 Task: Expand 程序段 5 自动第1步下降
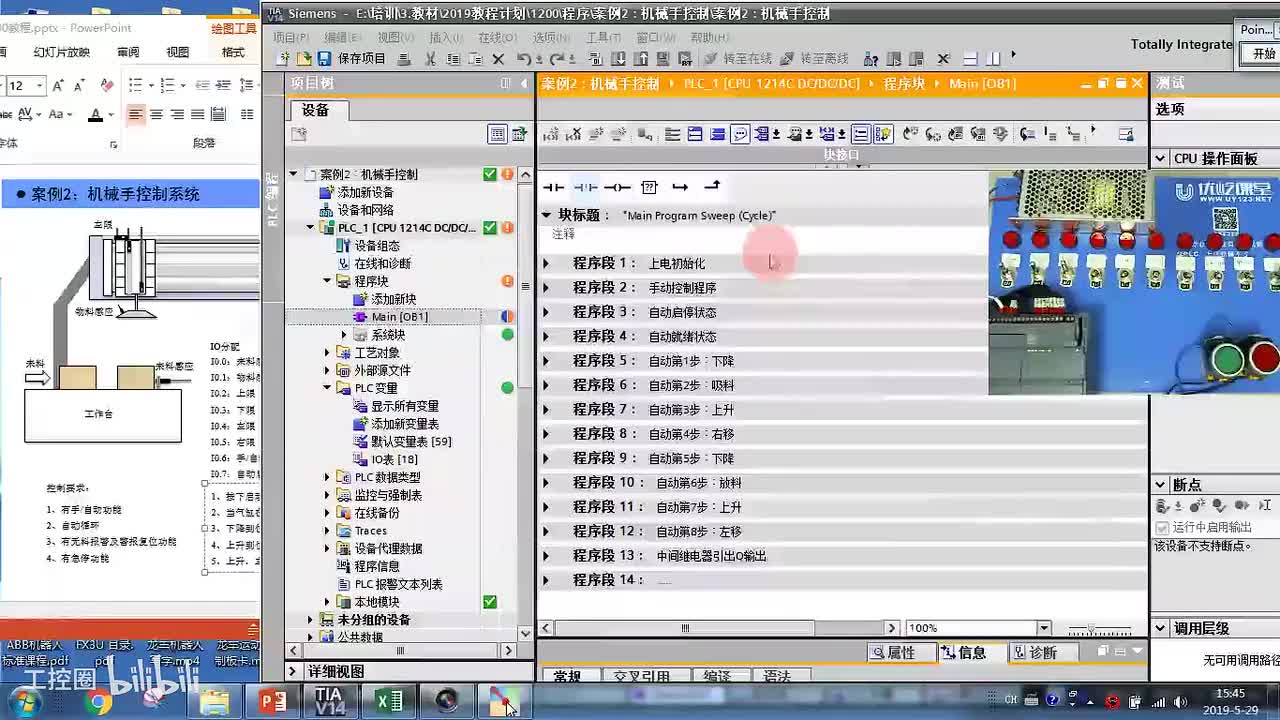pos(545,361)
